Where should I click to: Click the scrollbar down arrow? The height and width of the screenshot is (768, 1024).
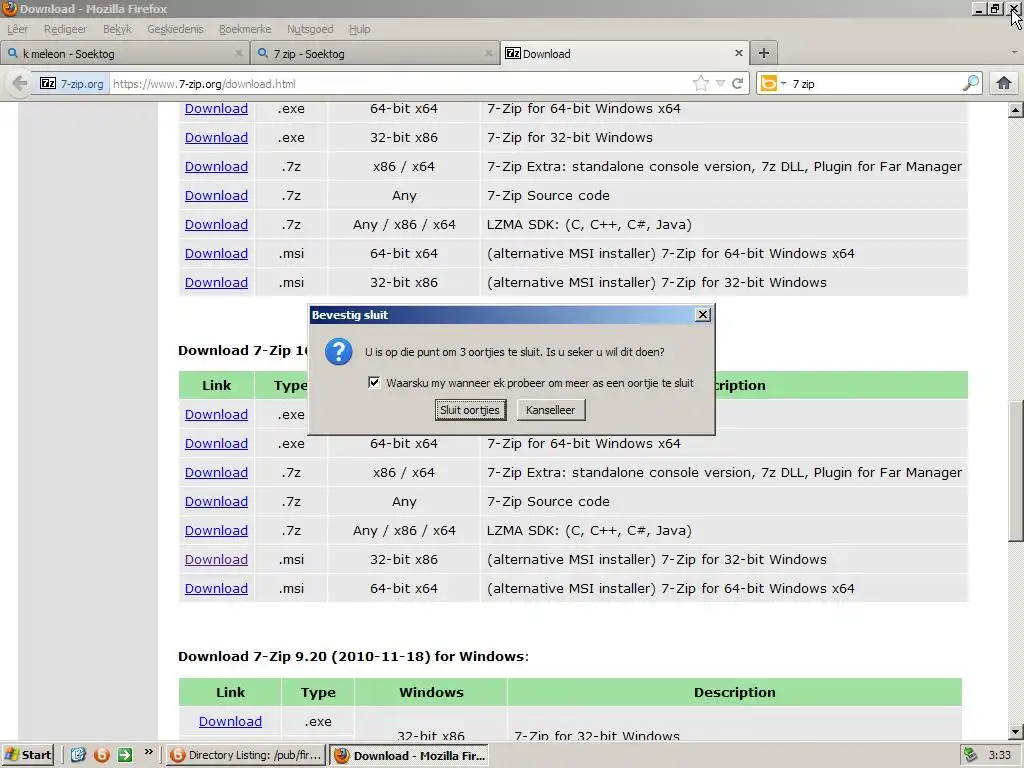click(x=1015, y=732)
